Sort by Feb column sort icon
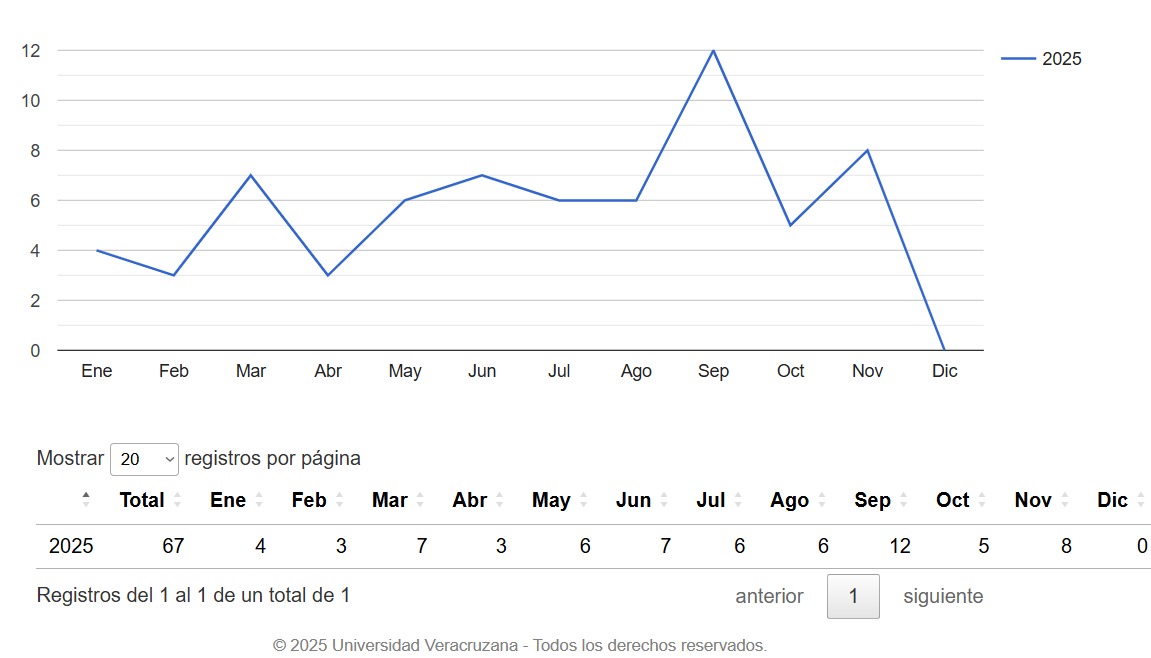Screen dimensions: 1151x658 tap(339, 500)
